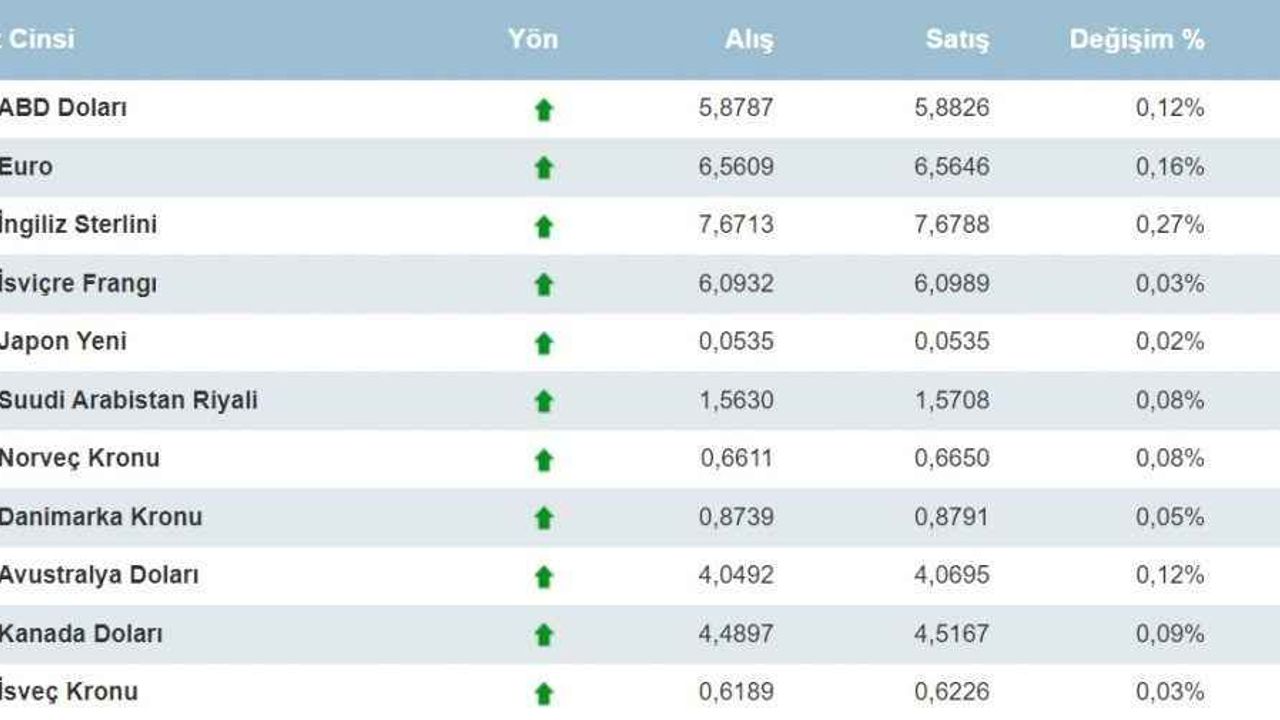Open the Euro currency row label
Viewport: 1280px width, 720px height.
click(x=26, y=166)
